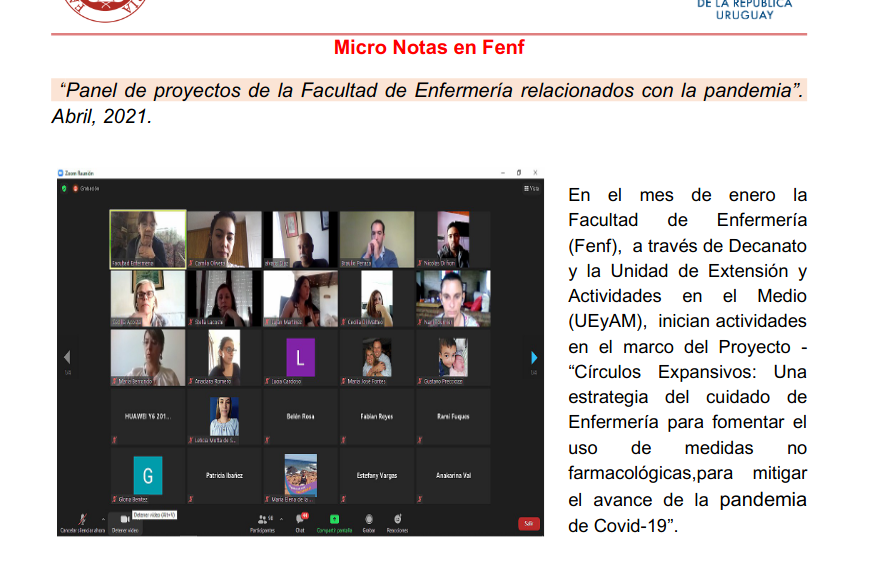The width and height of the screenshot is (876, 570).
Task: Open the Reacciones emoji icon
Action: (x=397, y=519)
